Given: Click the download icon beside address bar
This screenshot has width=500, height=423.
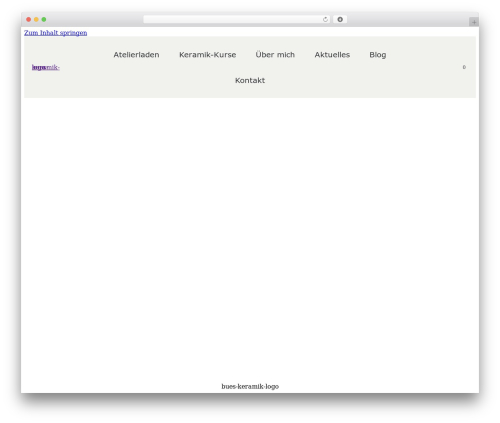Looking at the screenshot, I should pos(340,19).
